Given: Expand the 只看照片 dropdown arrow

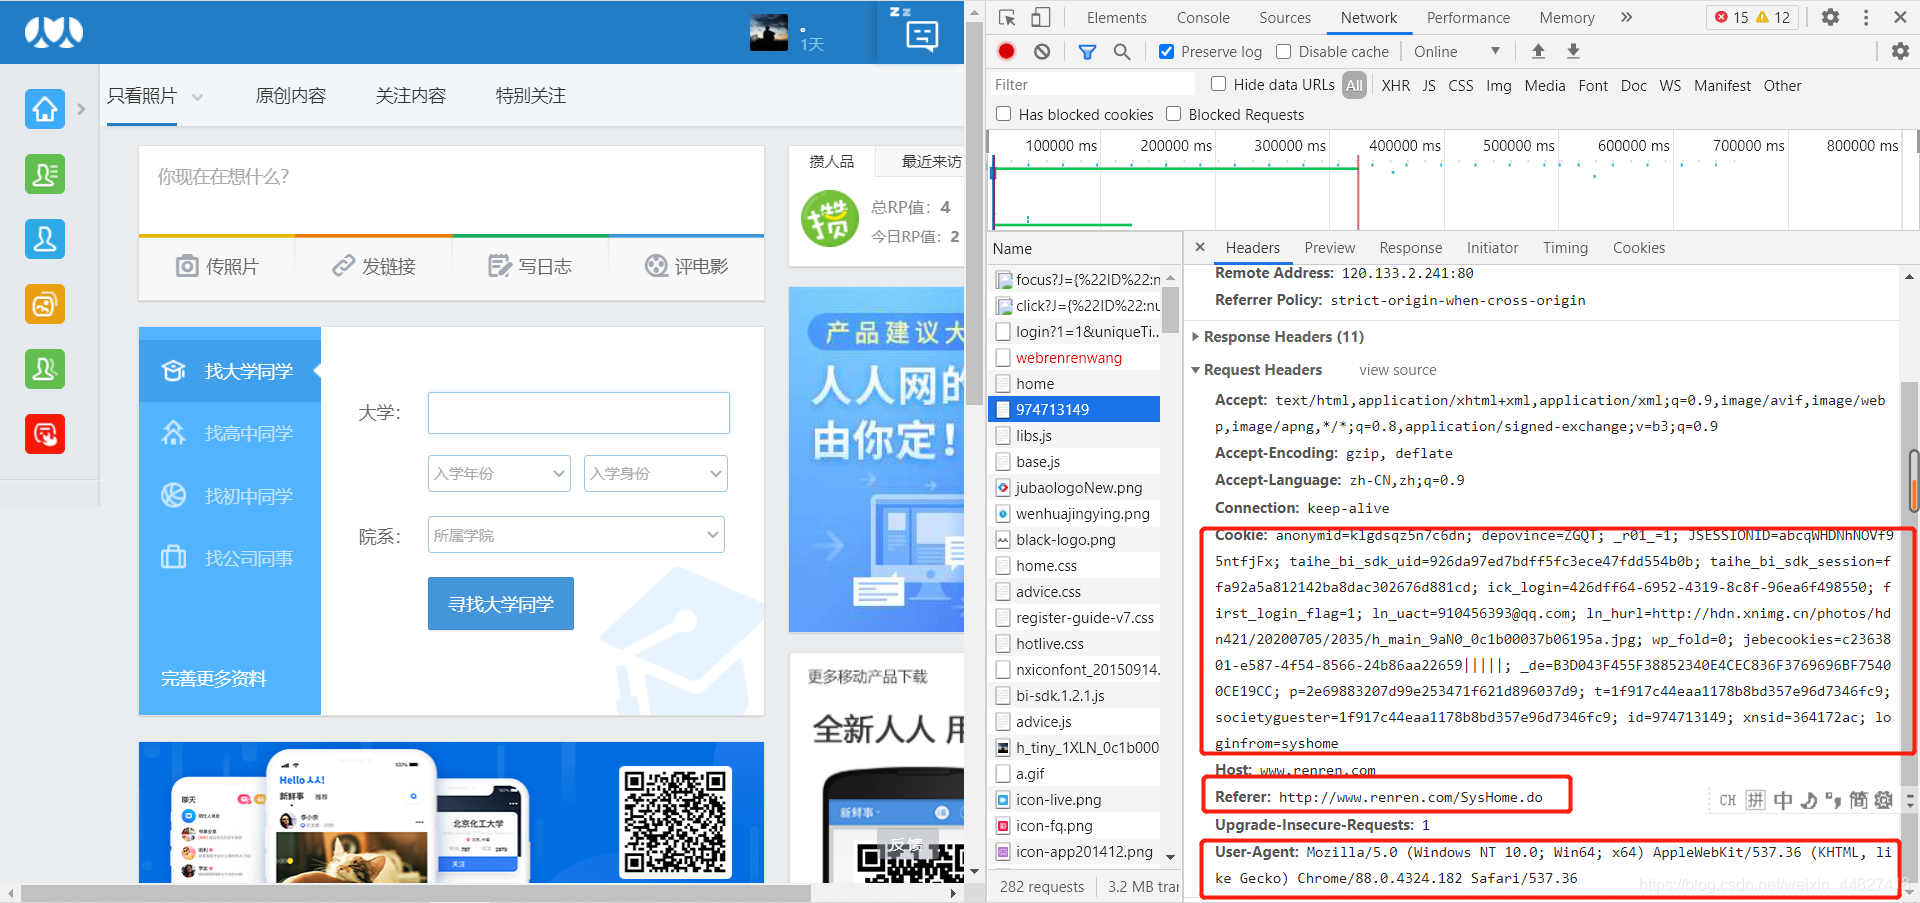Looking at the screenshot, I should (x=197, y=97).
